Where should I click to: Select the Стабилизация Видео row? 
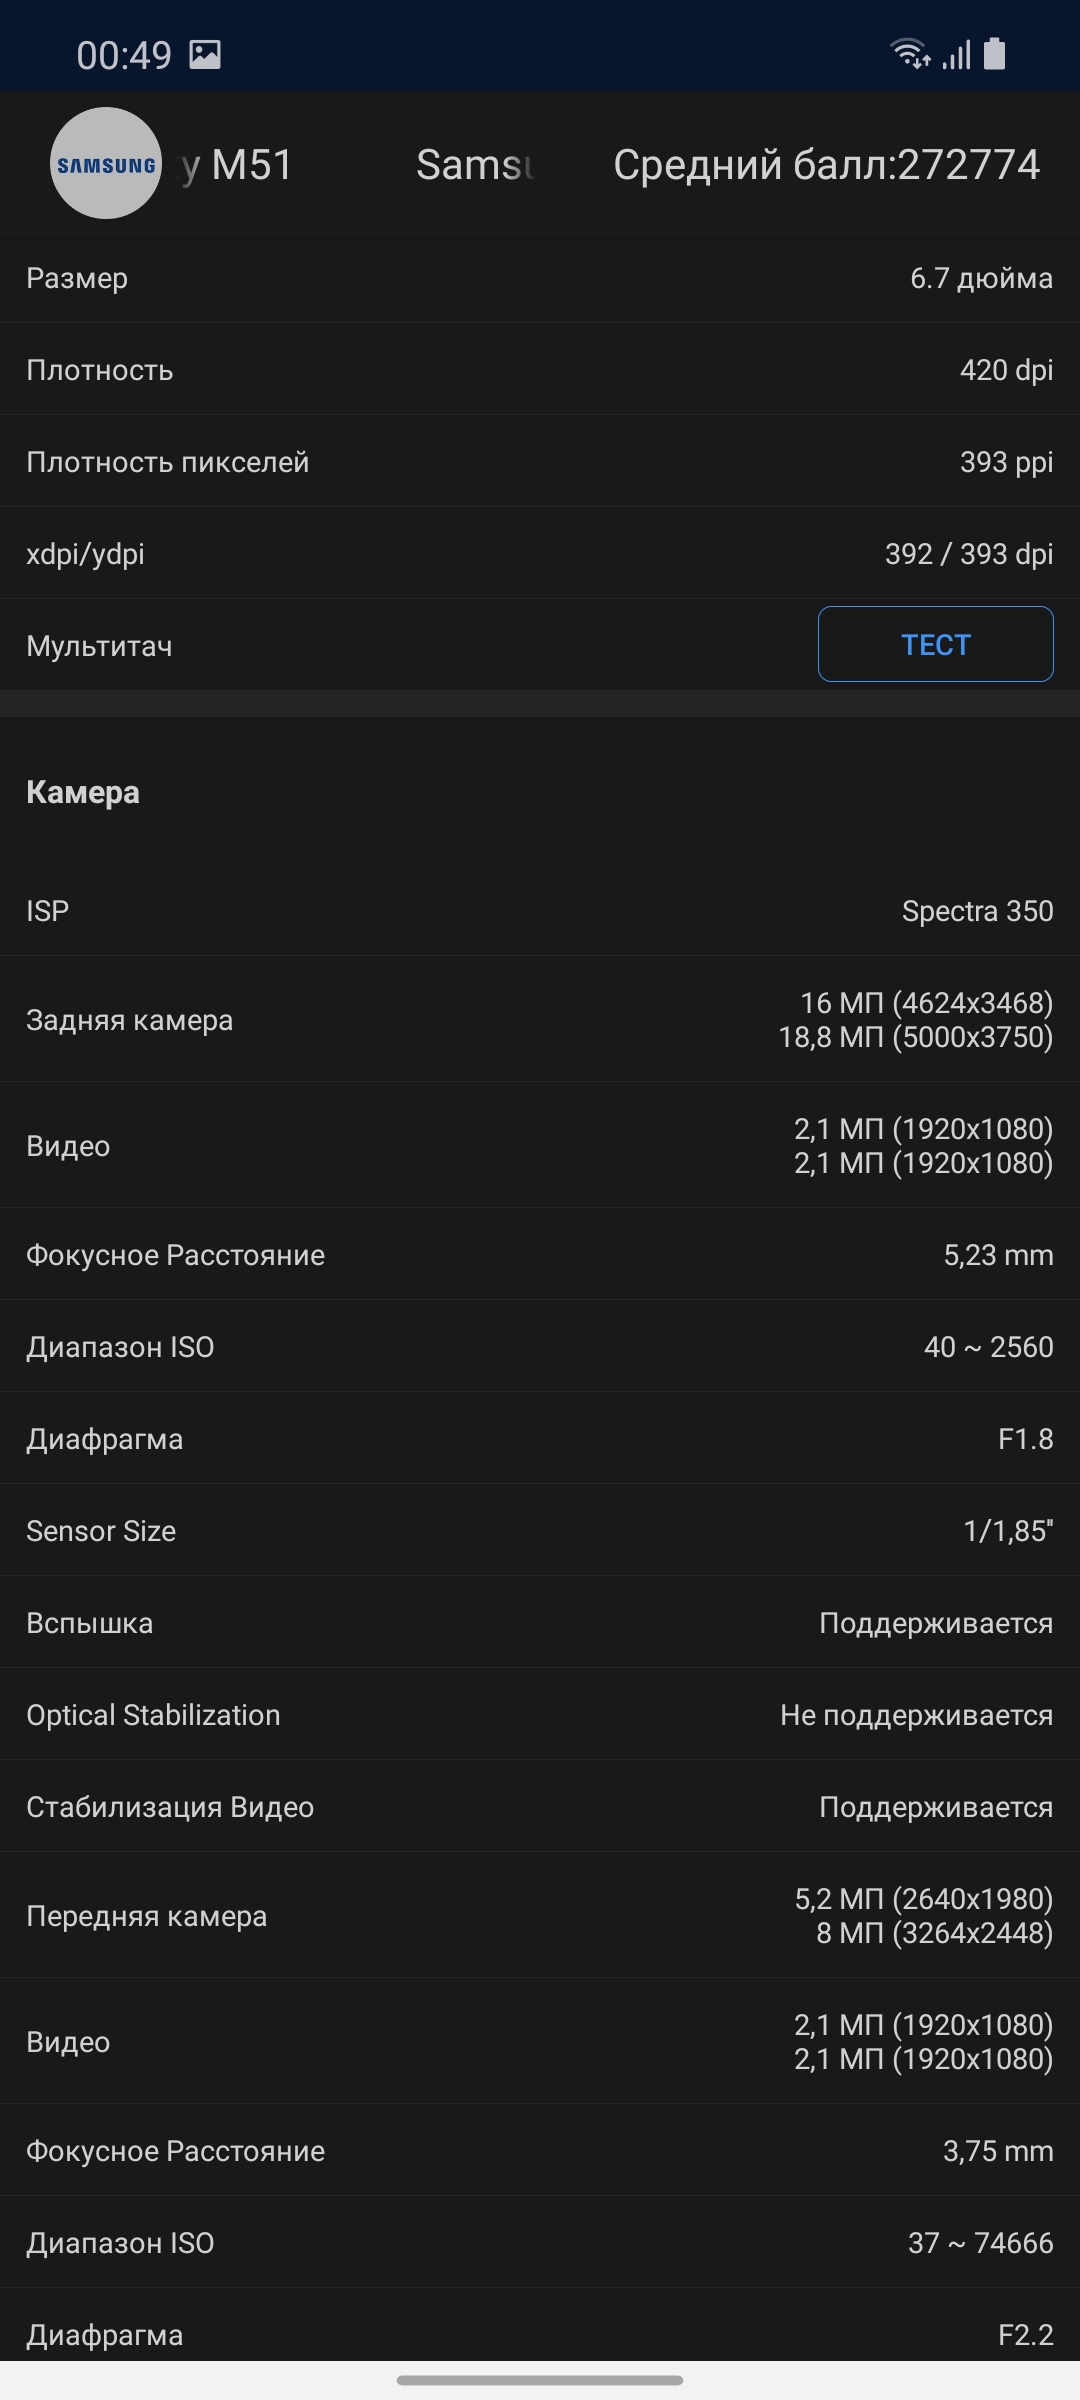coord(540,1807)
